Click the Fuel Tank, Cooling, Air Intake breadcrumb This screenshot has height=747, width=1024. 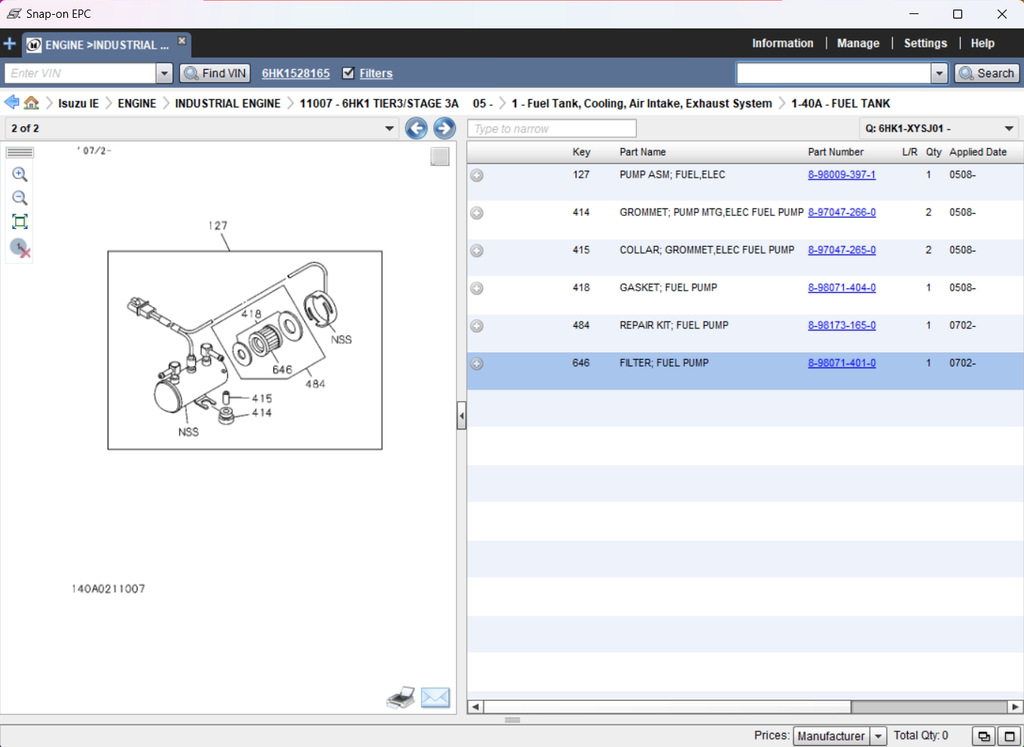point(641,103)
